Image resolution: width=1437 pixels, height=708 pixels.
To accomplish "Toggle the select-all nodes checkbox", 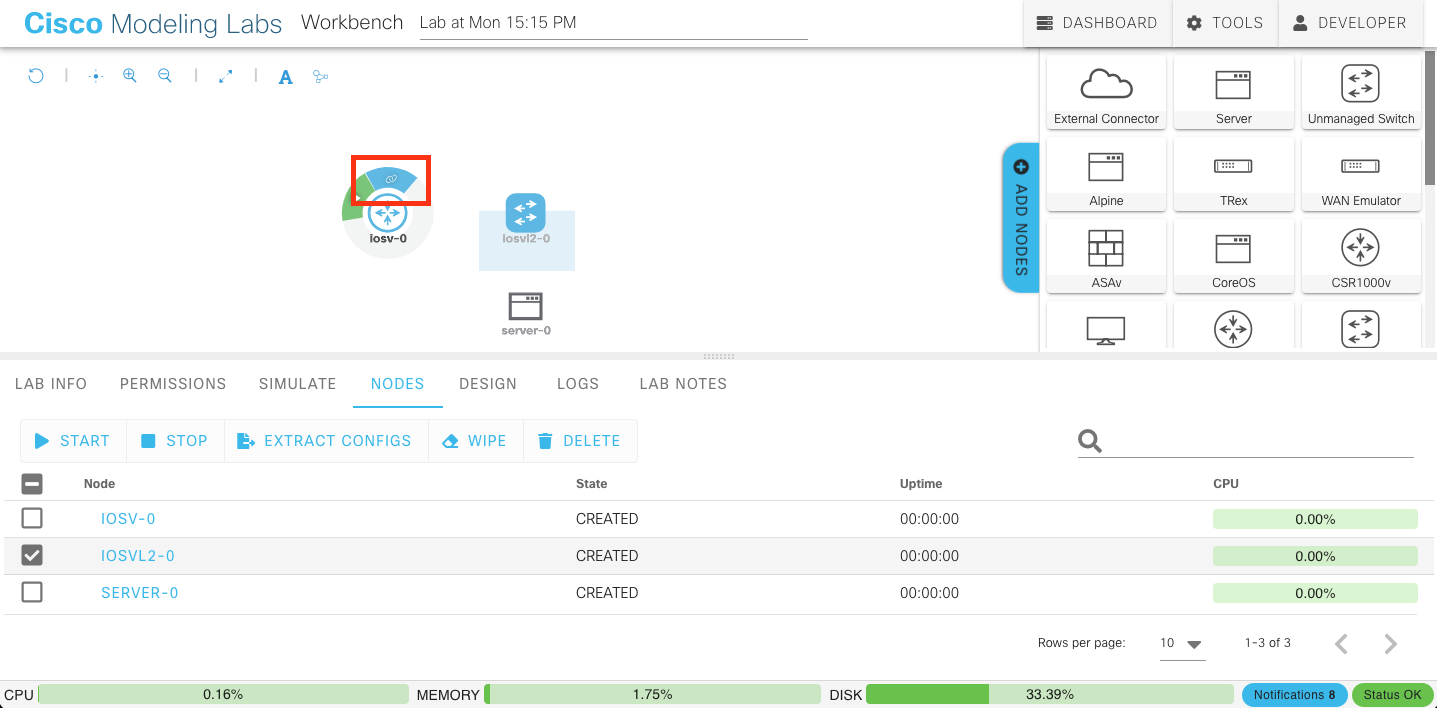I will coord(32,484).
